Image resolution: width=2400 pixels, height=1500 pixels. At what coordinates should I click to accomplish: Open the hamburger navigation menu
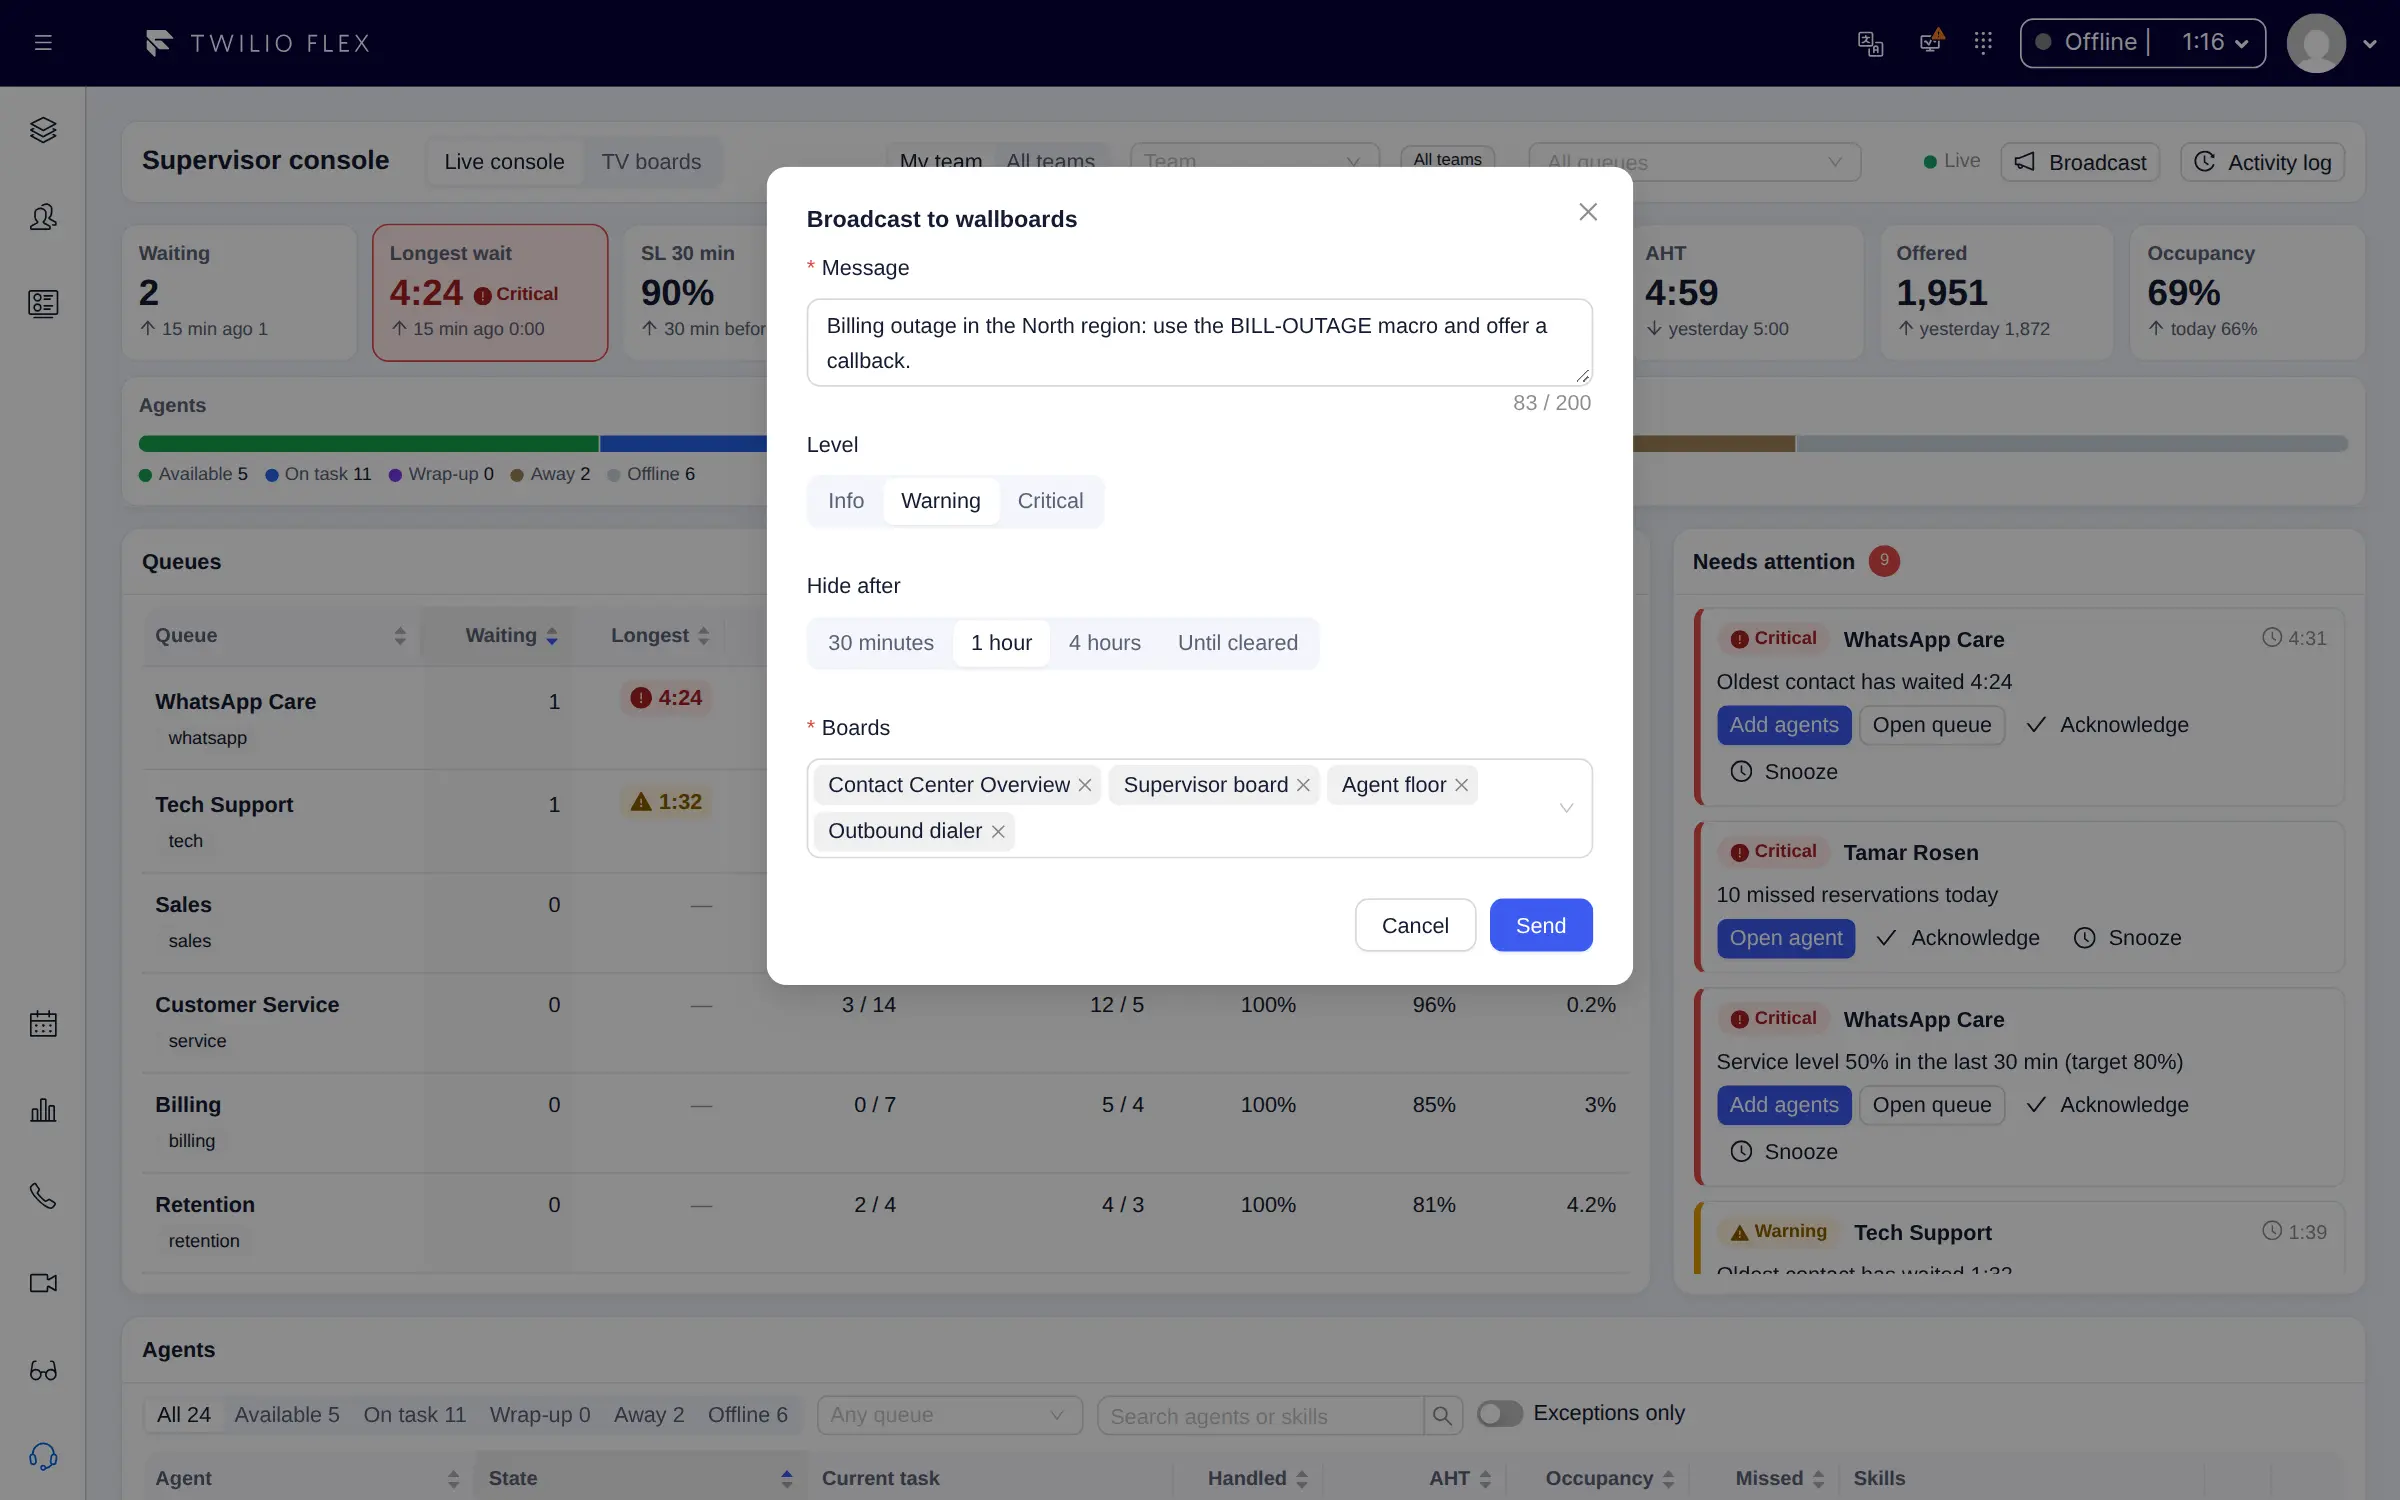(43, 43)
